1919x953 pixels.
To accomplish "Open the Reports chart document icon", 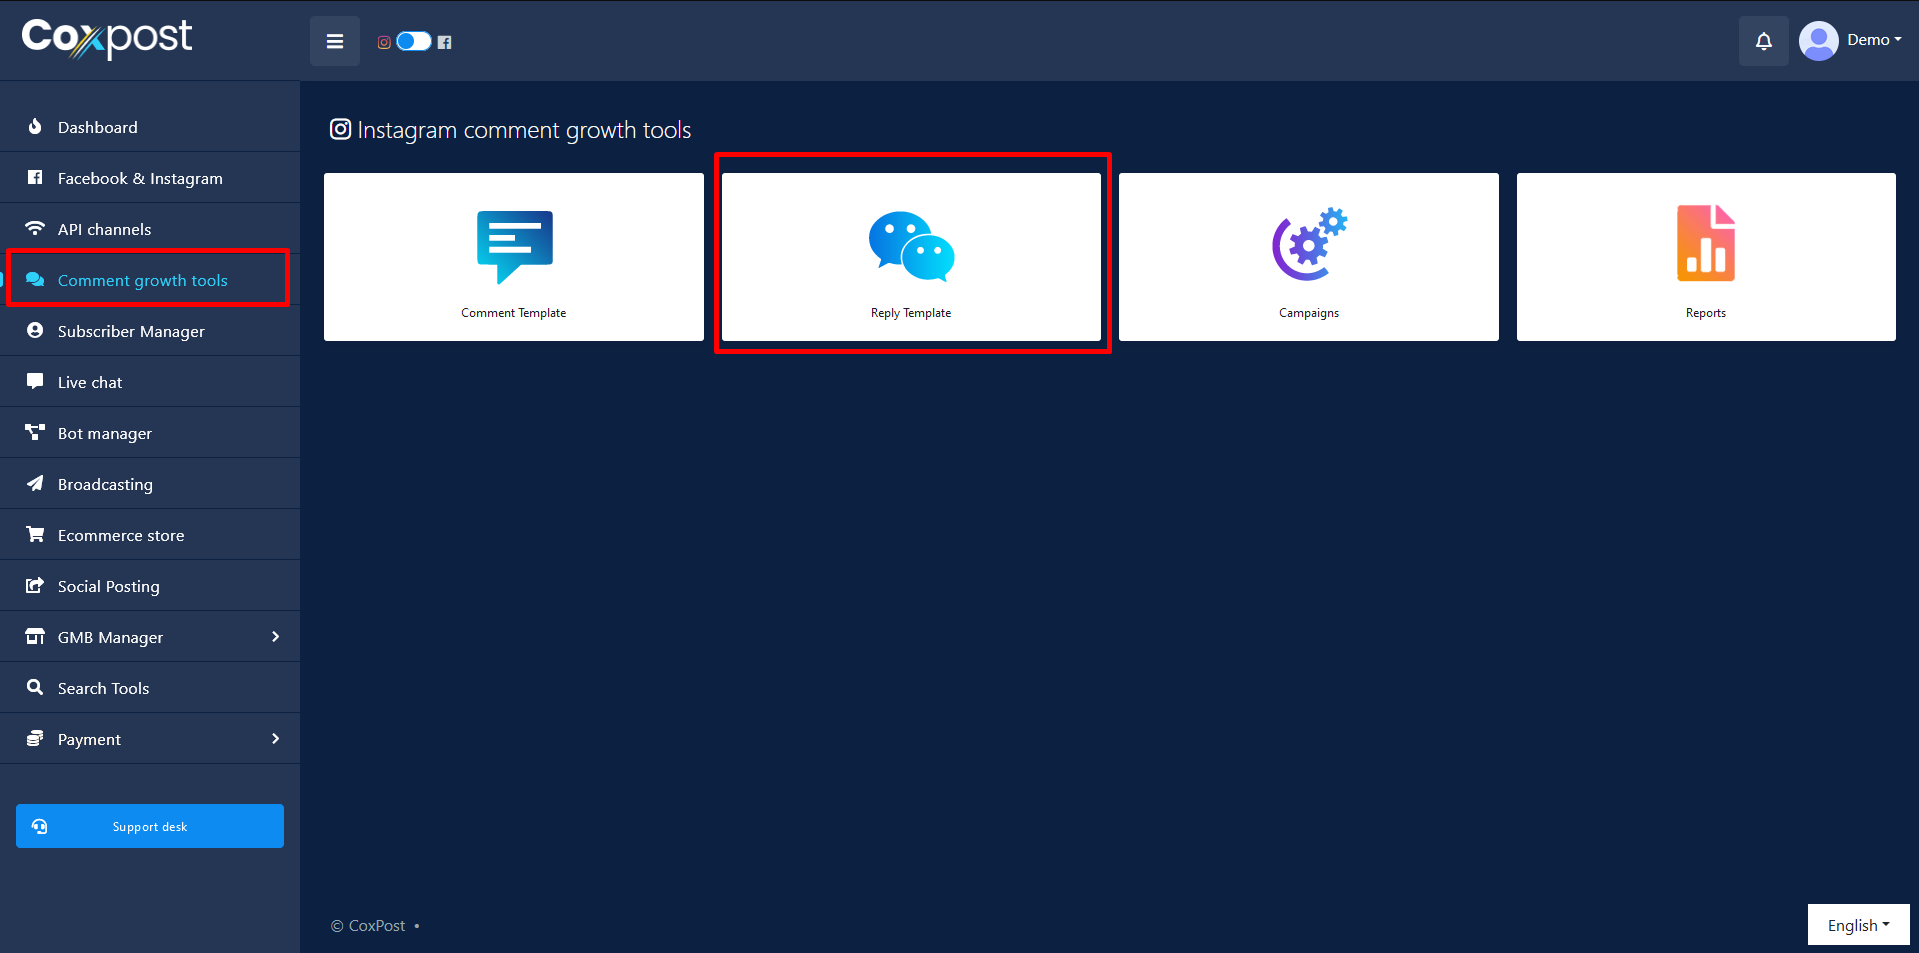I will (1705, 244).
